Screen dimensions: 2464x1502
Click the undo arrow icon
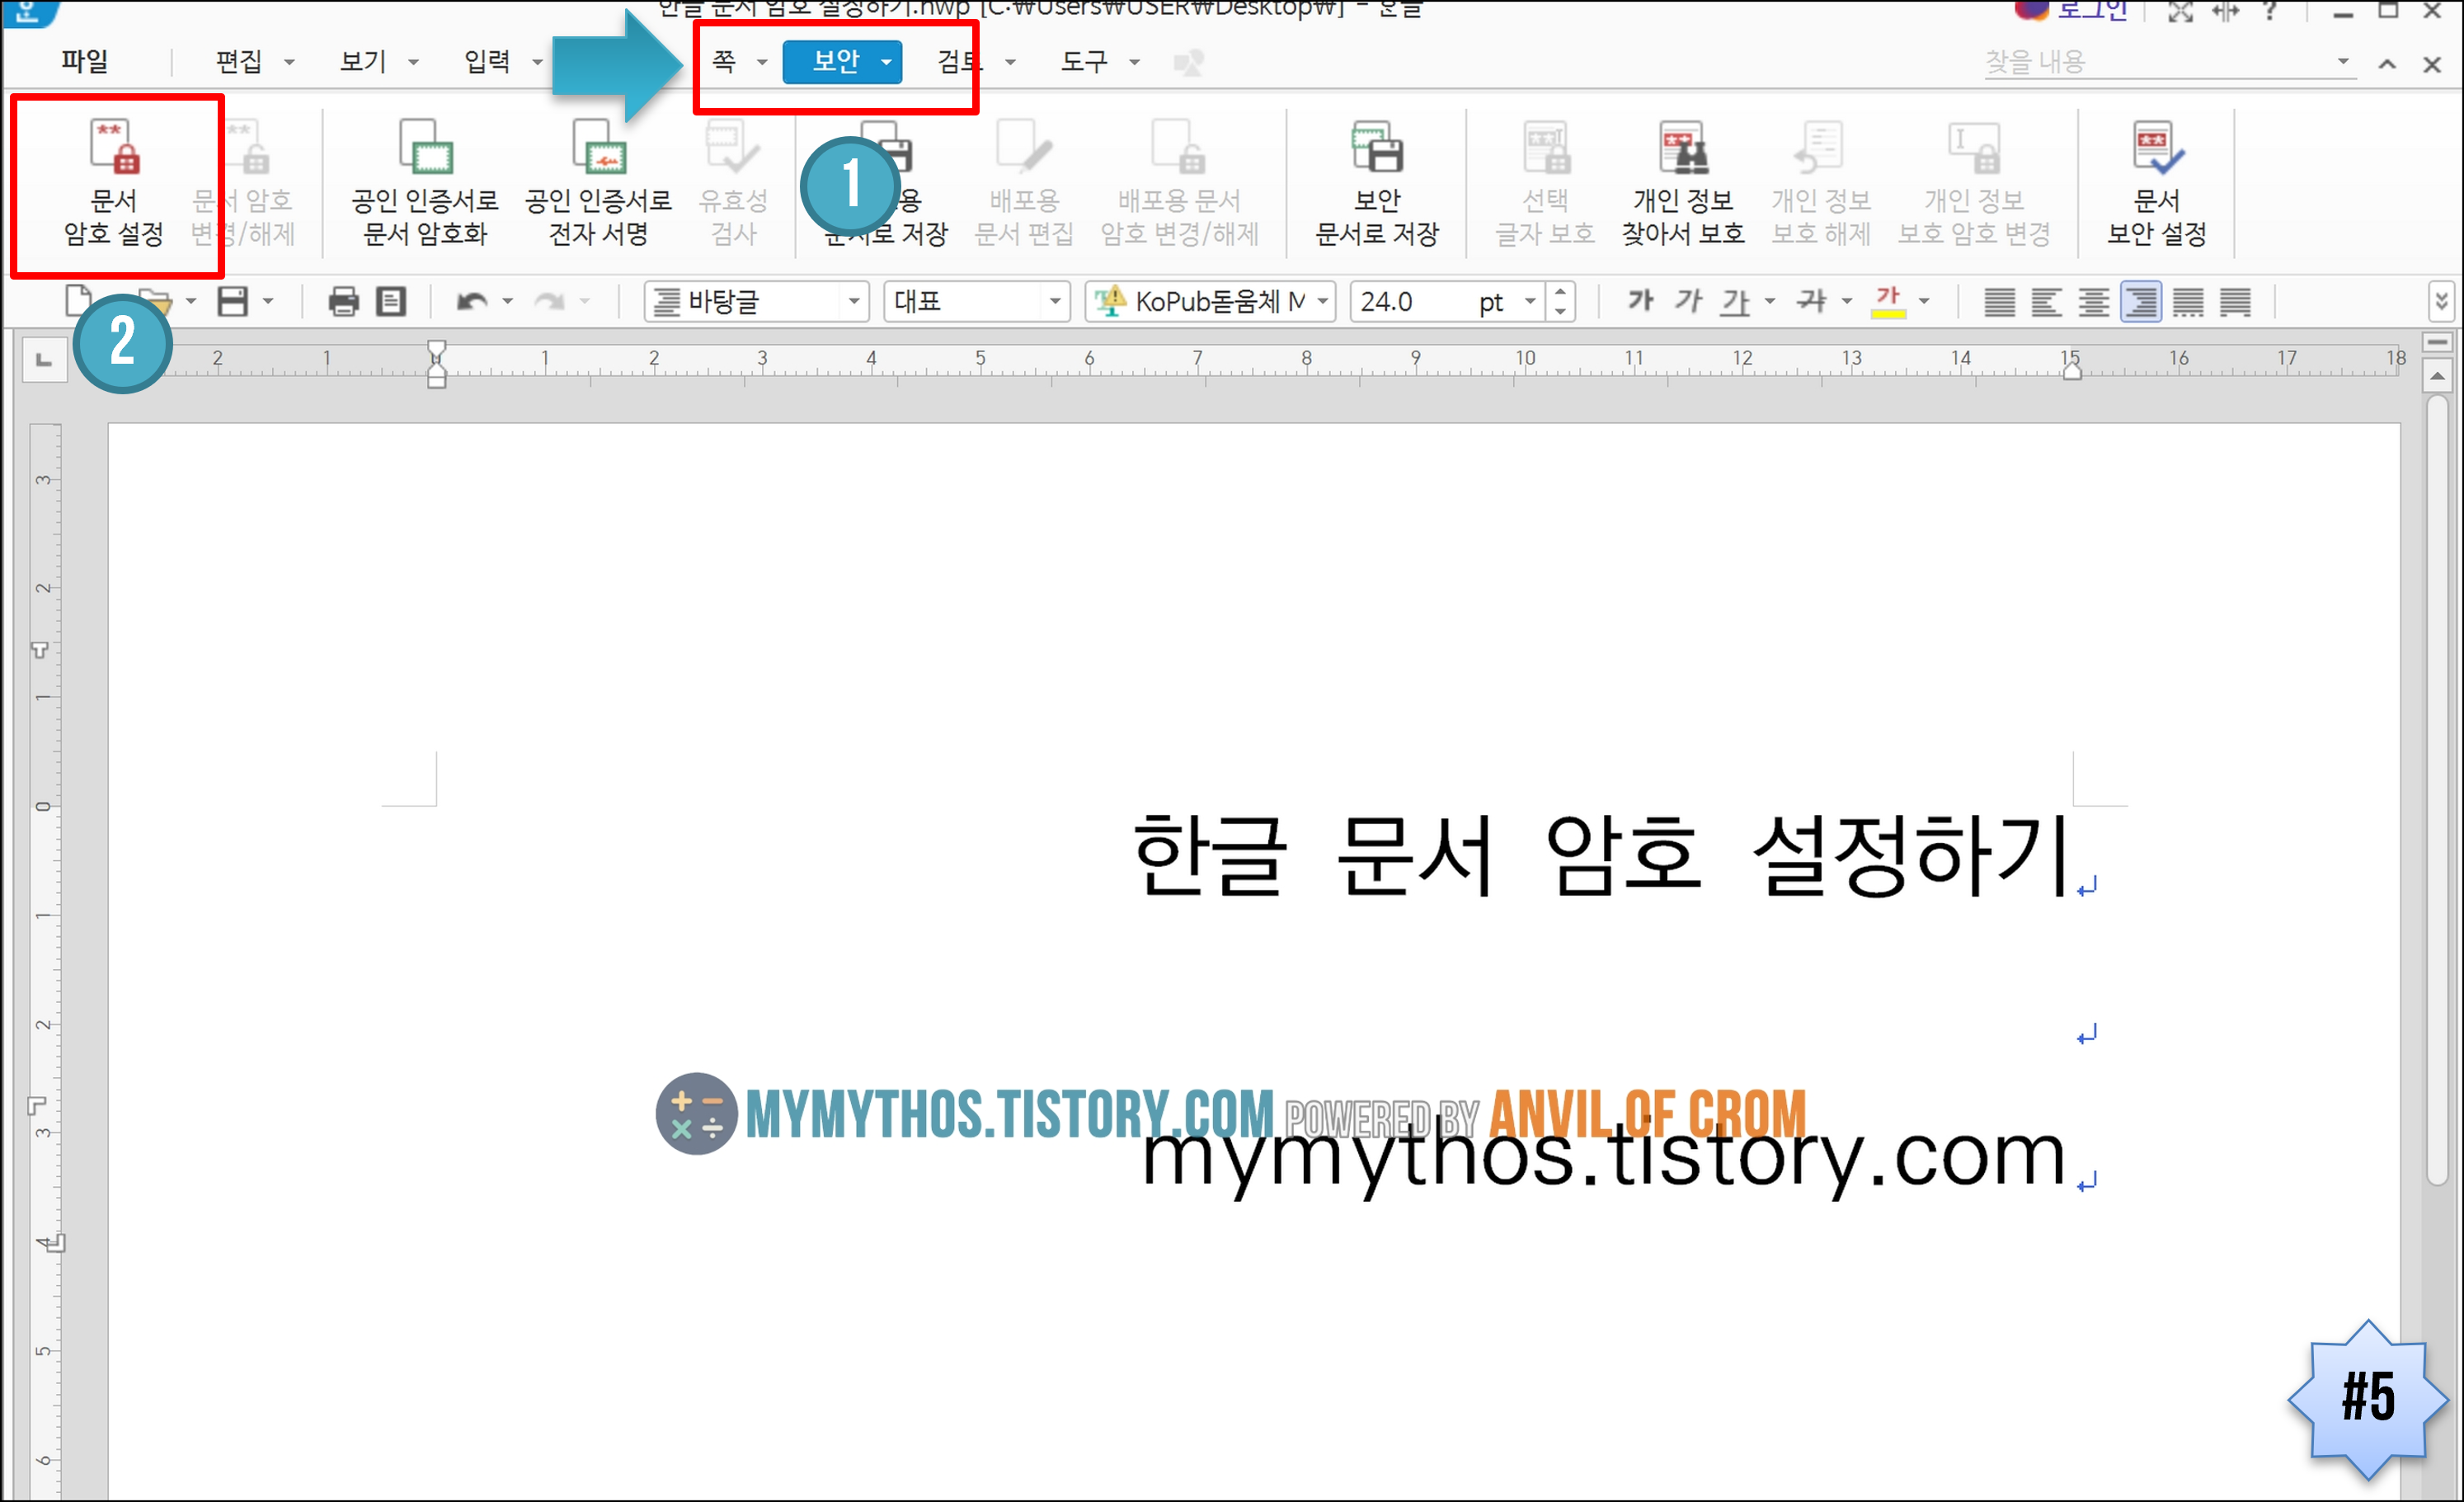[472, 301]
